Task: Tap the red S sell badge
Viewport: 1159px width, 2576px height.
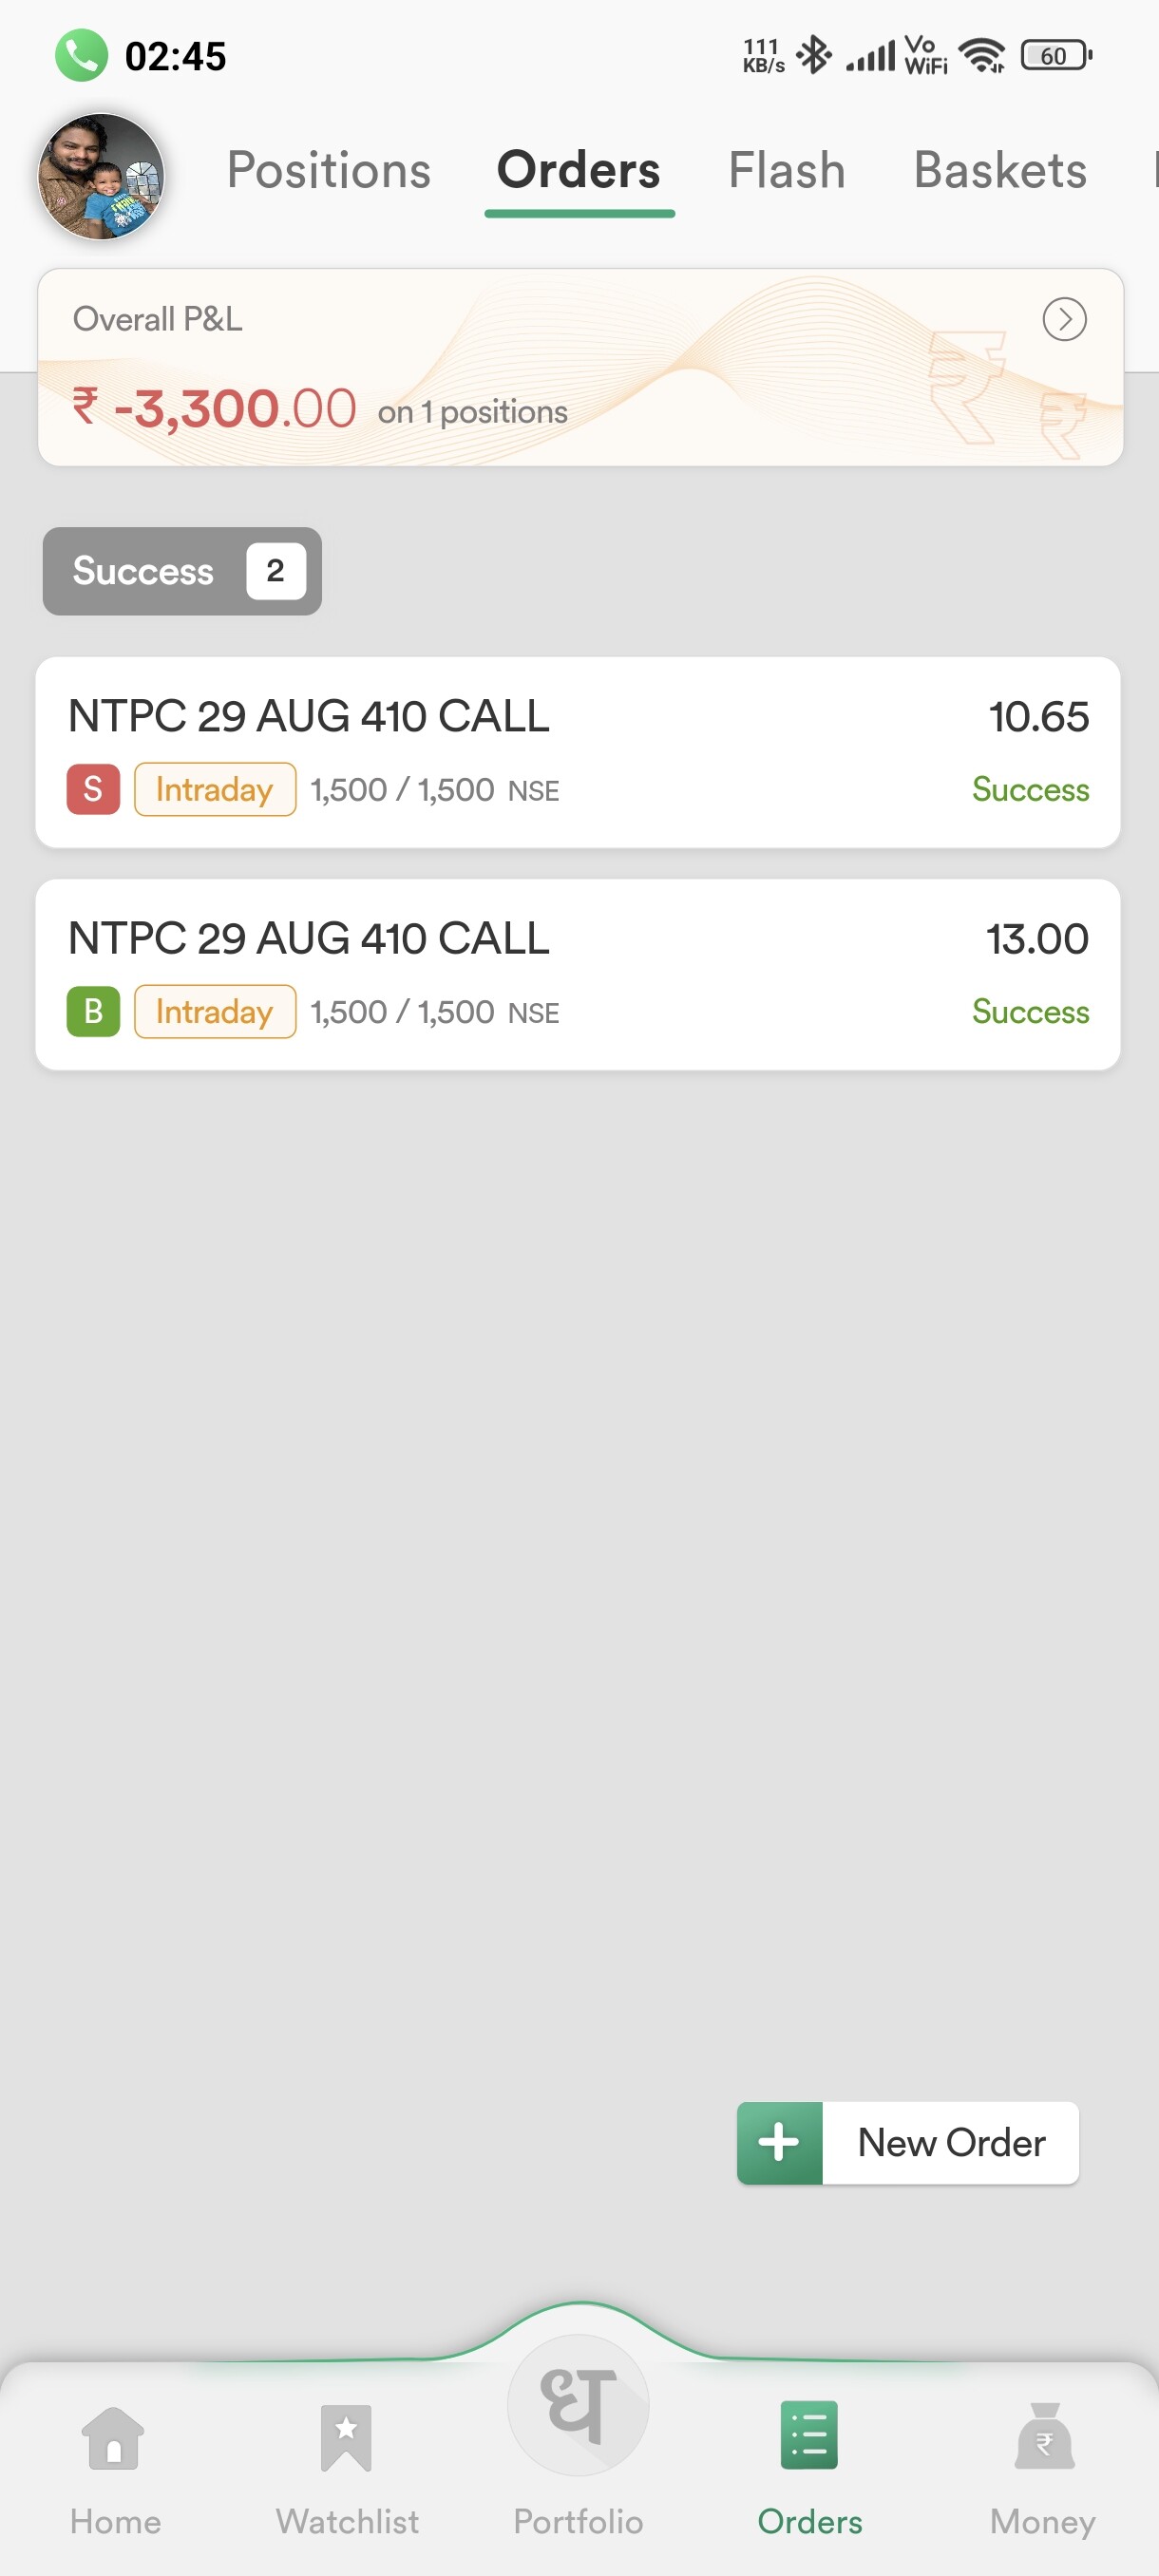Action: 93,789
